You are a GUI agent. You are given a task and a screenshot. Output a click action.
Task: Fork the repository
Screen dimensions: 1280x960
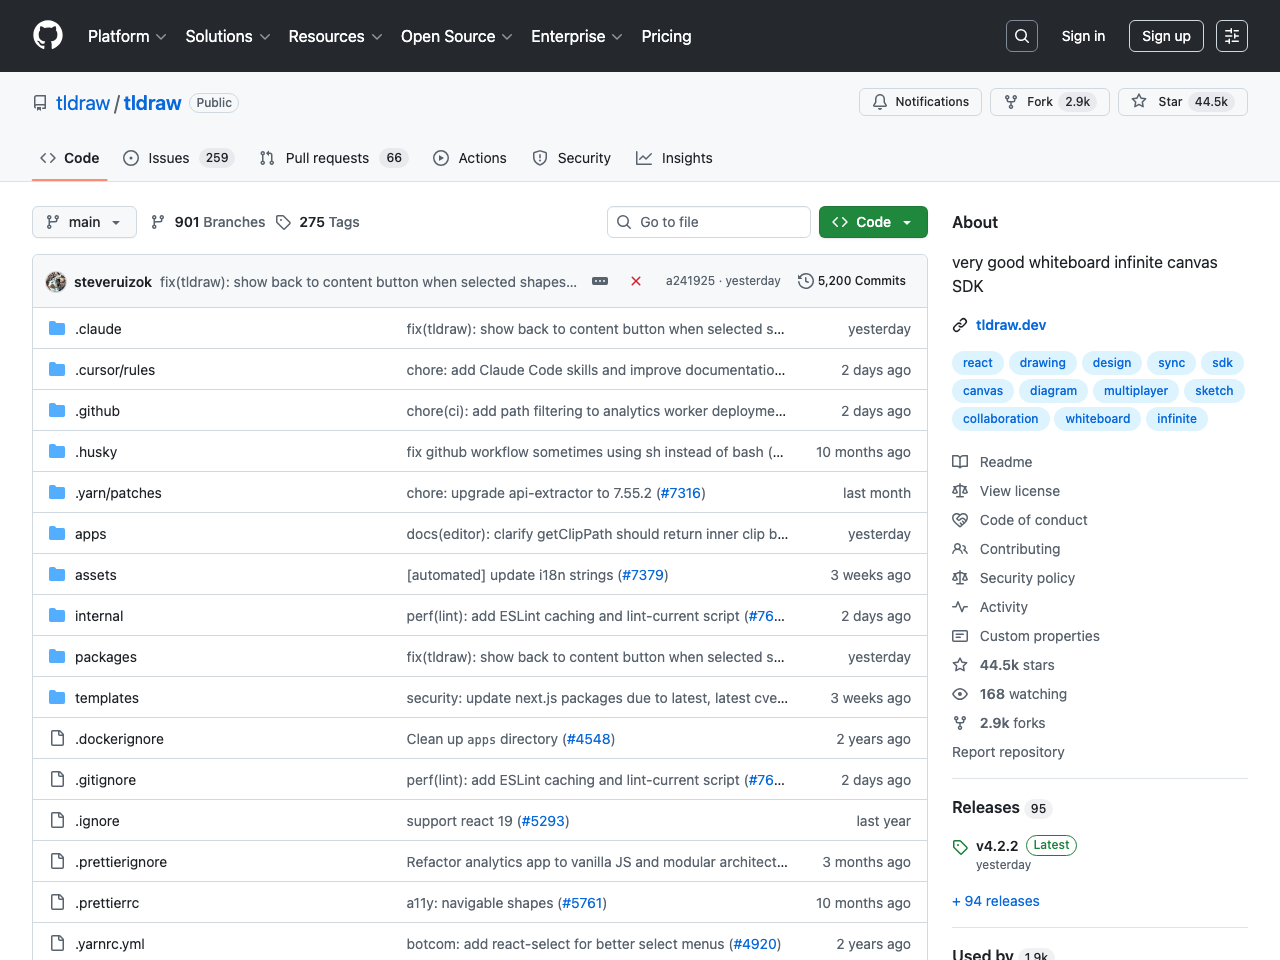[1049, 102]
